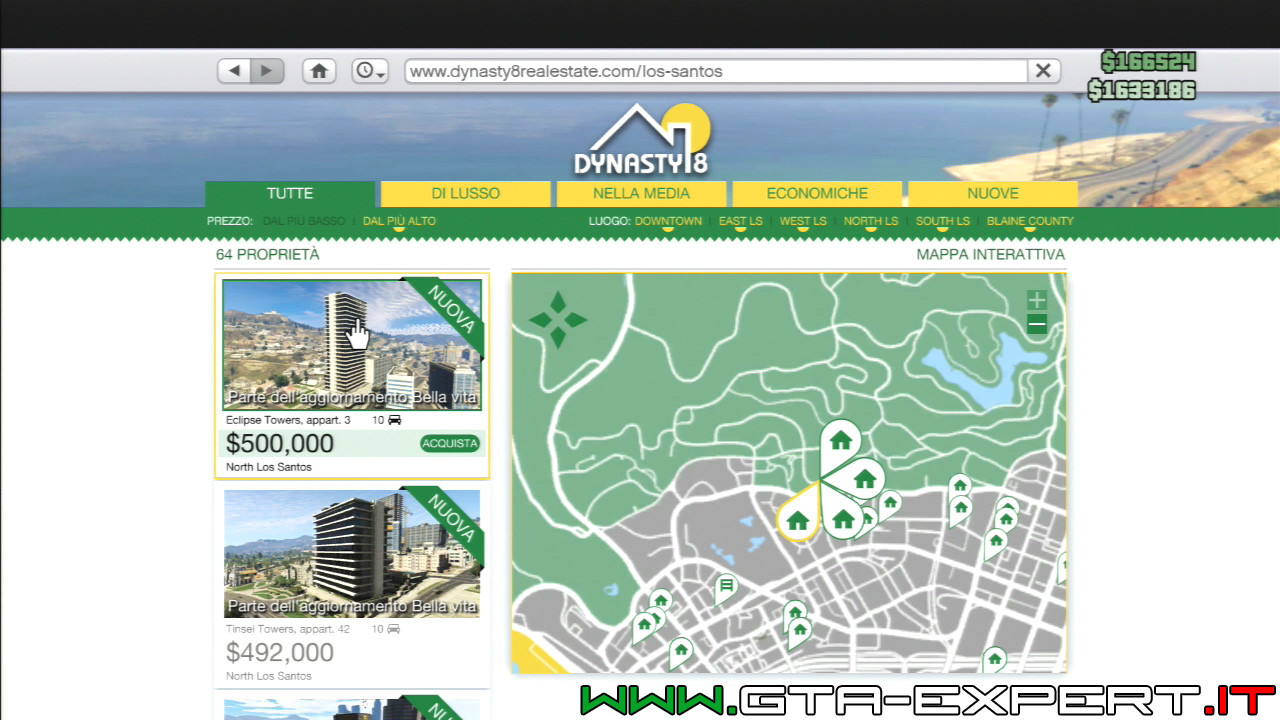The height and width of the screenshot is (720, 1280).
Task: Click the dynasty8realestate.com address bar
Action: click(x=715, y=71)
